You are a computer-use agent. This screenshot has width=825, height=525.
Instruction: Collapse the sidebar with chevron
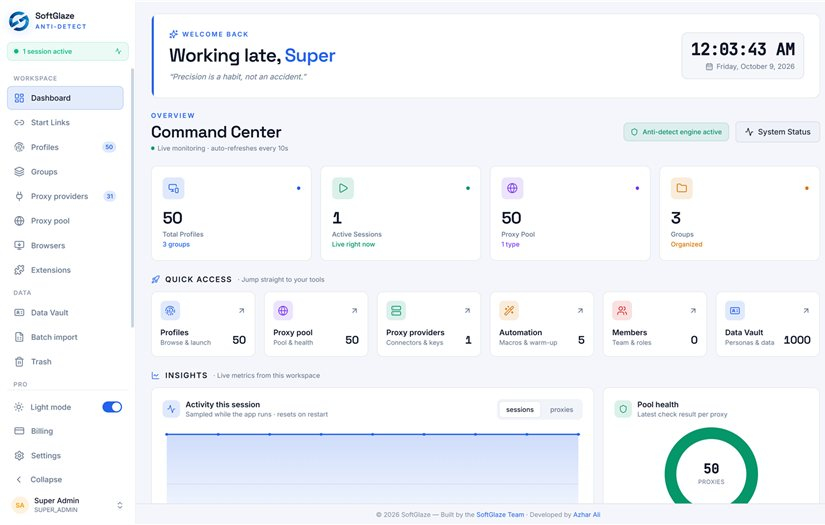19,480
